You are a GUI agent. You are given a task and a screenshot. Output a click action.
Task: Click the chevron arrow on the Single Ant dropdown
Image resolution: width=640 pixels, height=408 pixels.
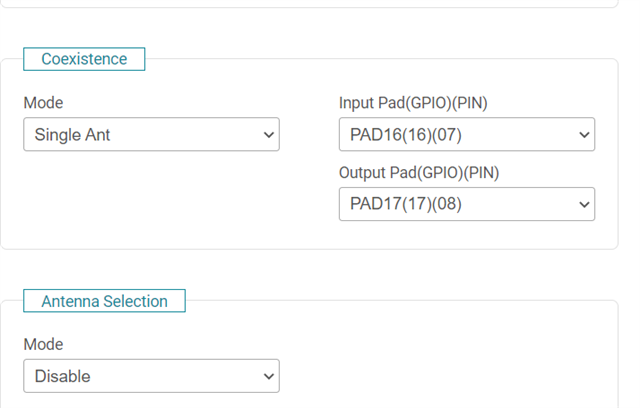[x=267, y=134]
